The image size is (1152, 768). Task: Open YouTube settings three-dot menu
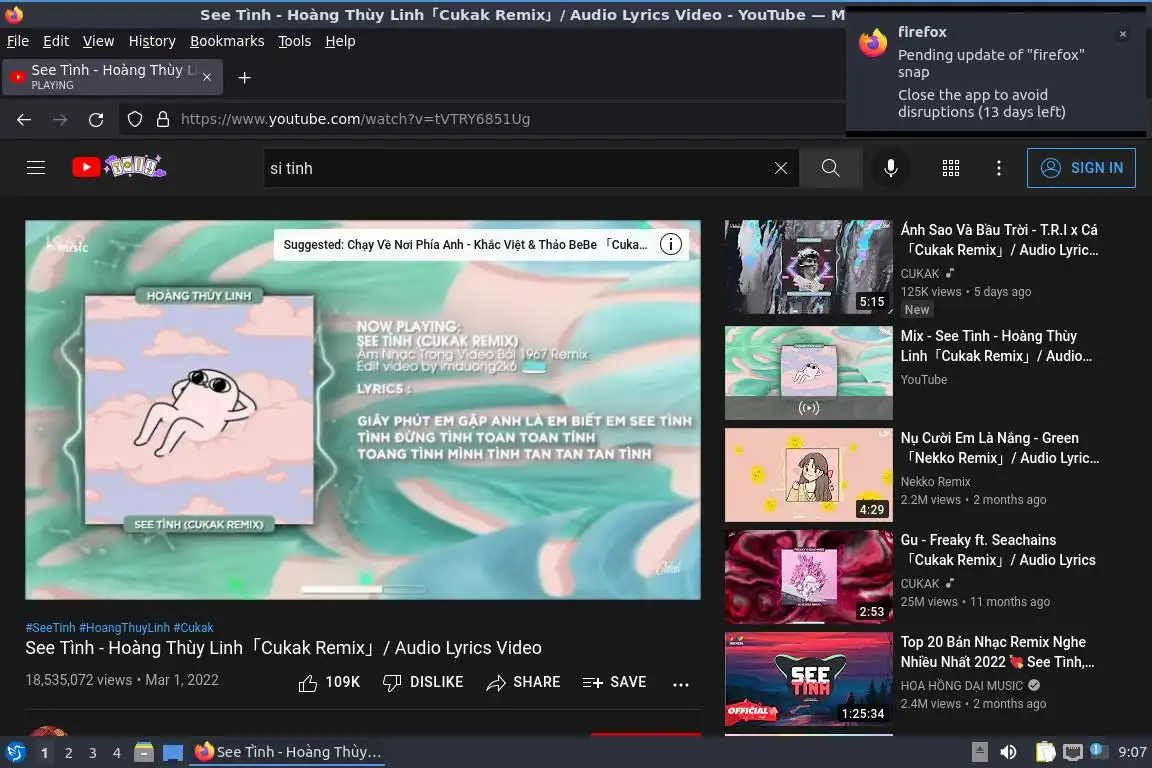[x=998, y=168]
